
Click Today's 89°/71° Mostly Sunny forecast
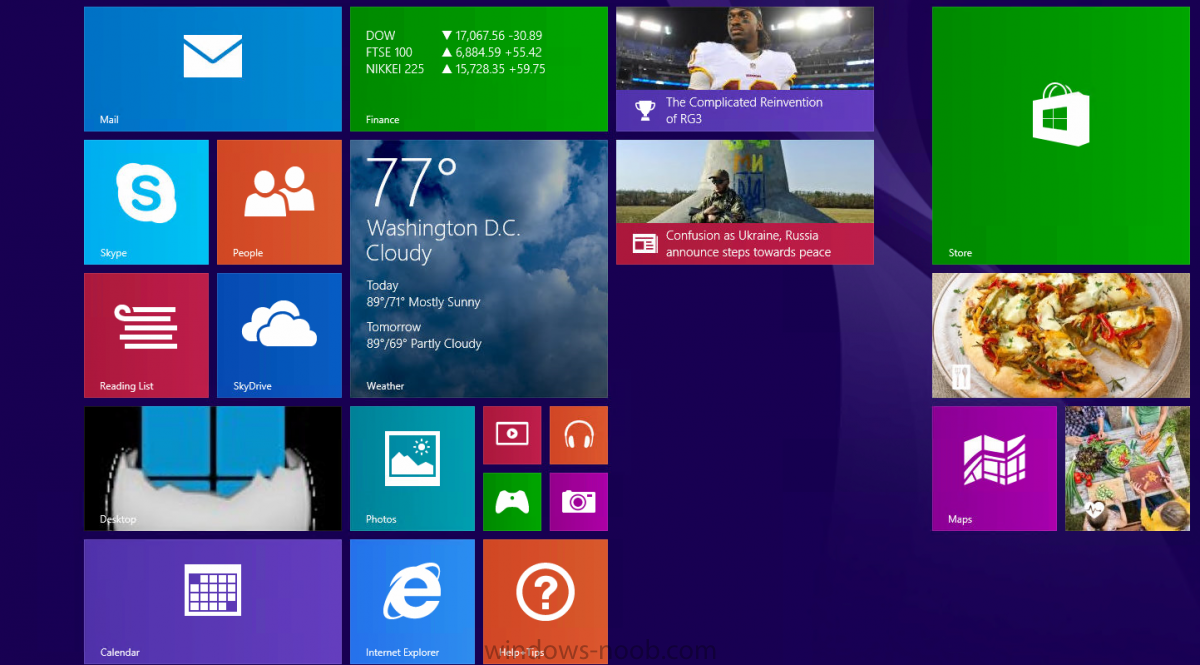tap(424, 294)
